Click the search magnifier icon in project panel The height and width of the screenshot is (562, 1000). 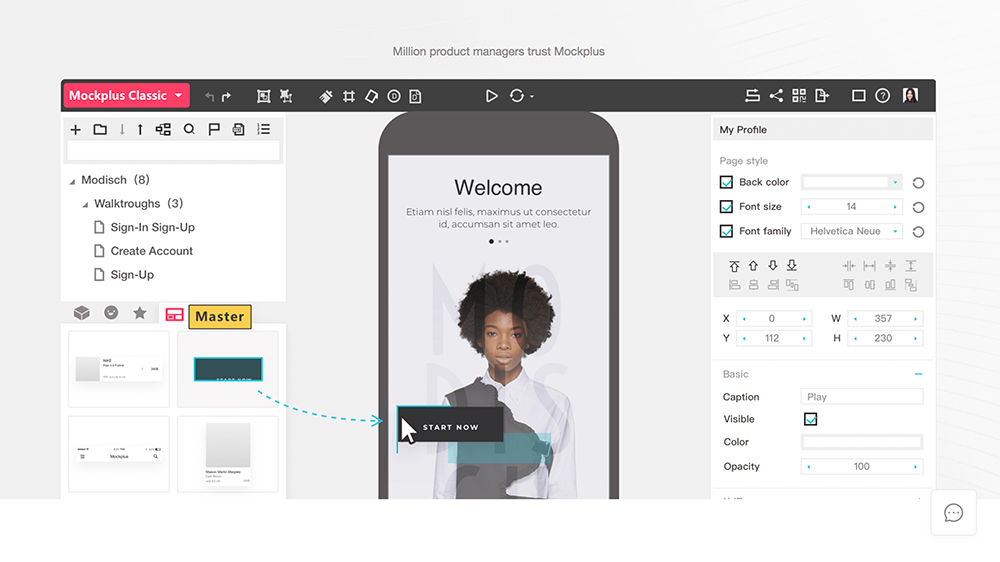[x=189, y=130]
